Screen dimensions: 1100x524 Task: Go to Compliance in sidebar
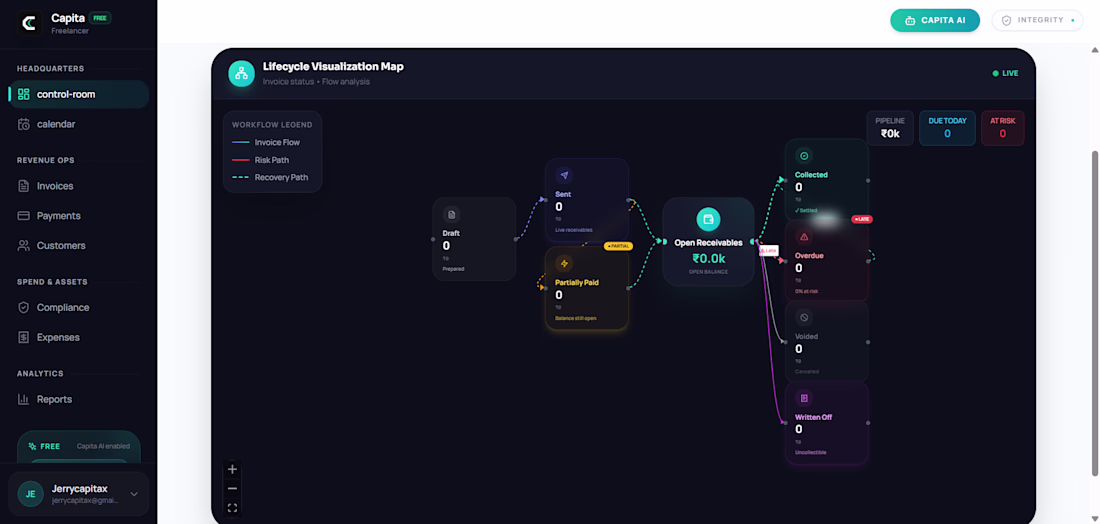tap(79, 307)
